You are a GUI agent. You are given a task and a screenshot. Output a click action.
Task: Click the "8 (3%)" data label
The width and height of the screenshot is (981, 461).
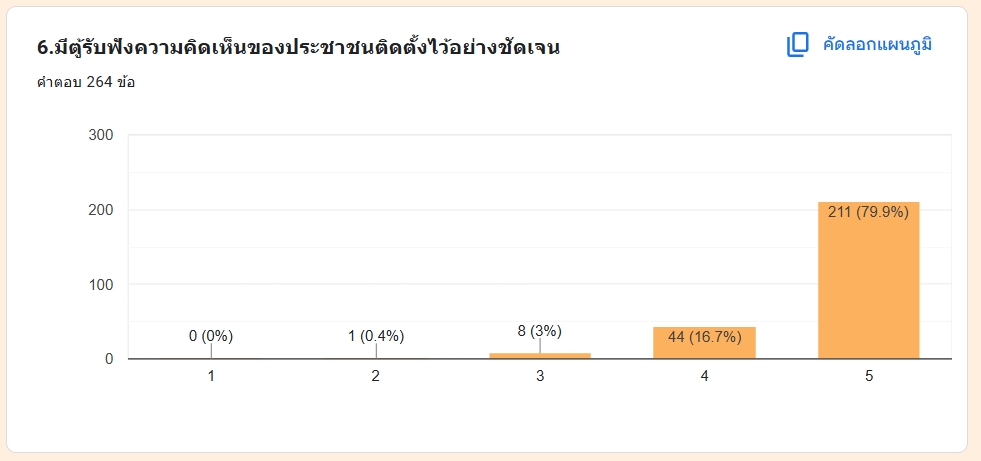(x=540, y=331)
